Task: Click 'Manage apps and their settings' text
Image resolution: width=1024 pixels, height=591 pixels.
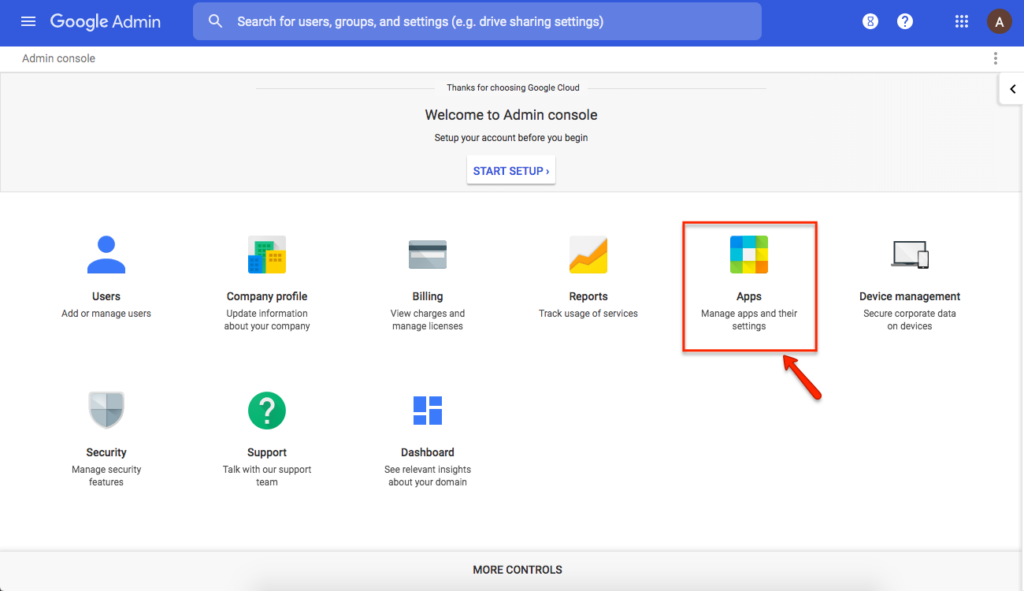Action: (x=748, y=320)
